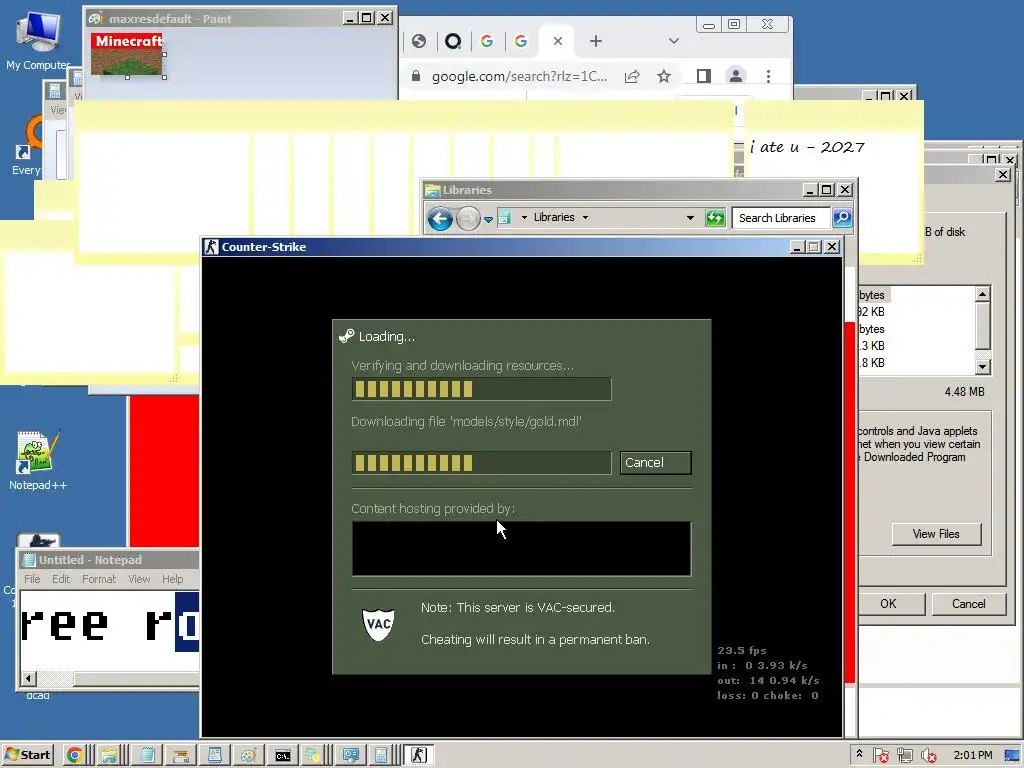Image resolution: width=1024 pixels, height=768 pixels.
Task: Open Start menu
Action: (x=27, y=755)
